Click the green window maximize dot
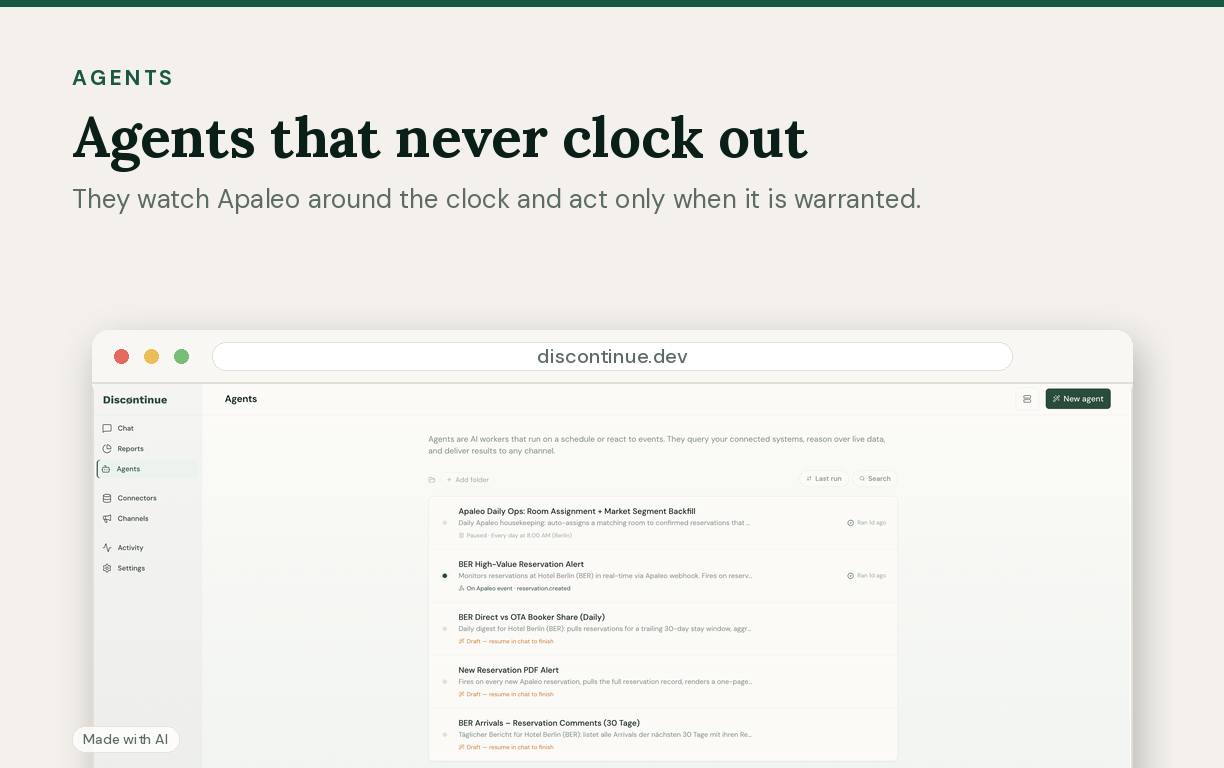The height and width of the screenshot is (768, 1224). 182,357
